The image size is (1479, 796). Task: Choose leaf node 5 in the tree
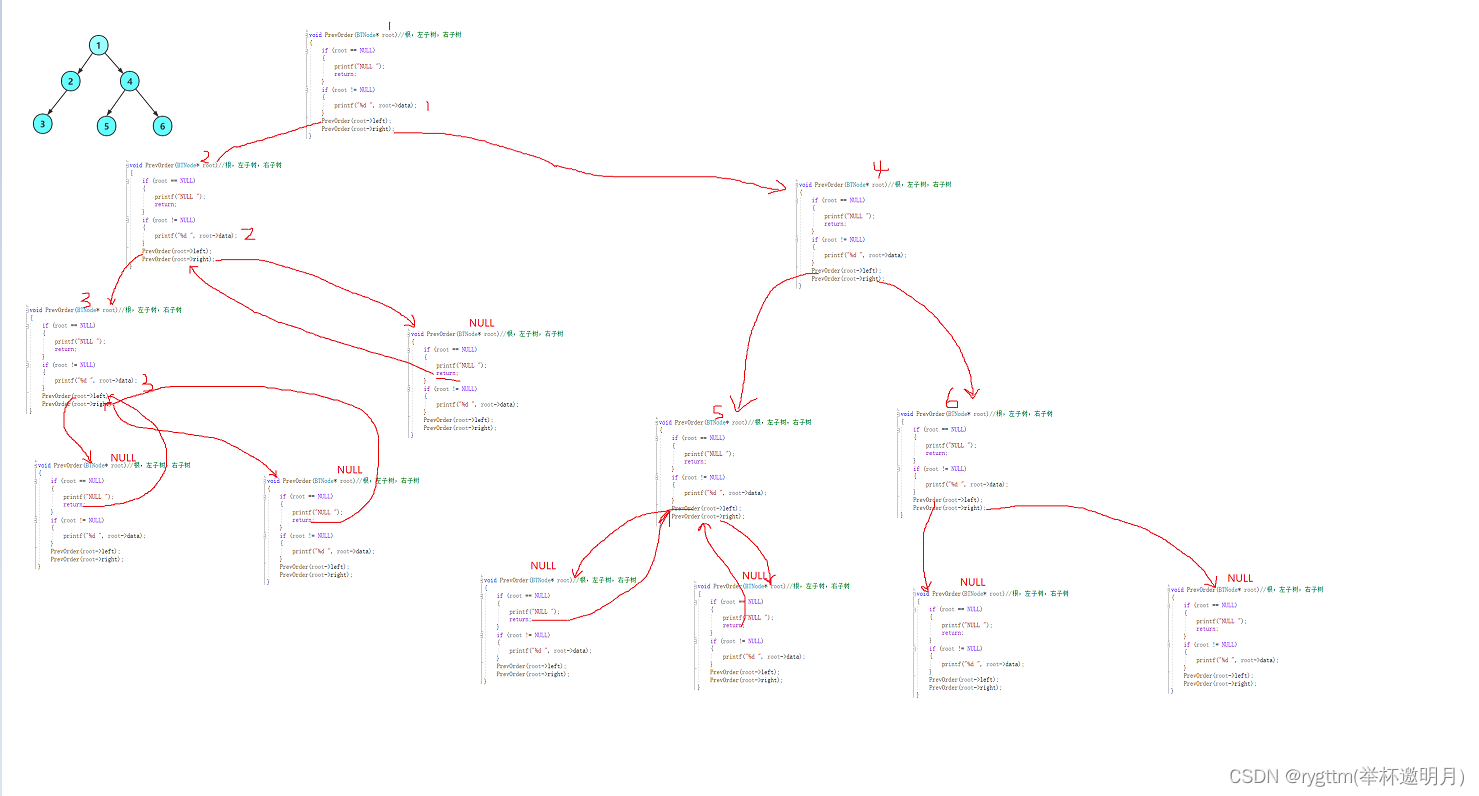point(107,125)
